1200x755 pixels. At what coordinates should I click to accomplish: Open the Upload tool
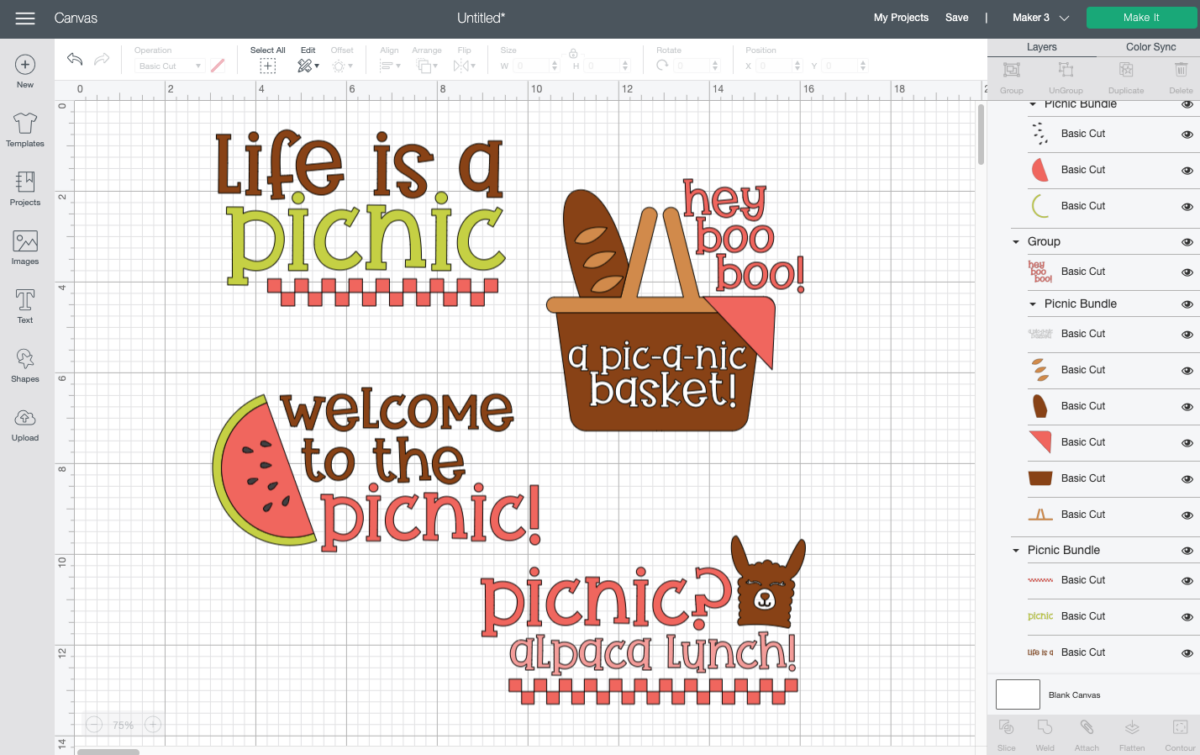[25, 424]
